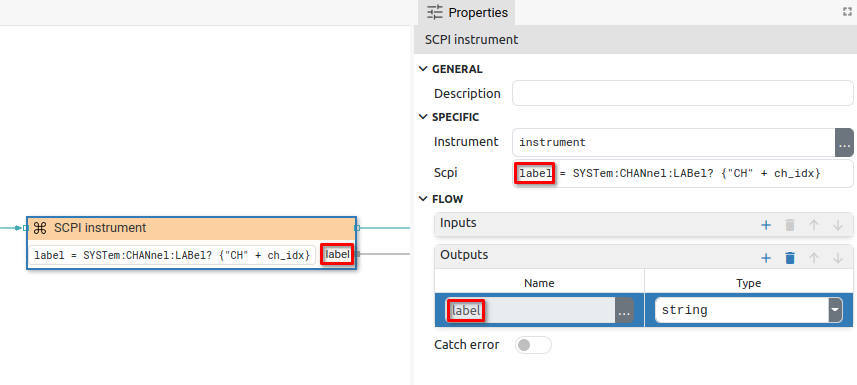
Task: Click the SCPI command icon on node
Action: [40, 228]
